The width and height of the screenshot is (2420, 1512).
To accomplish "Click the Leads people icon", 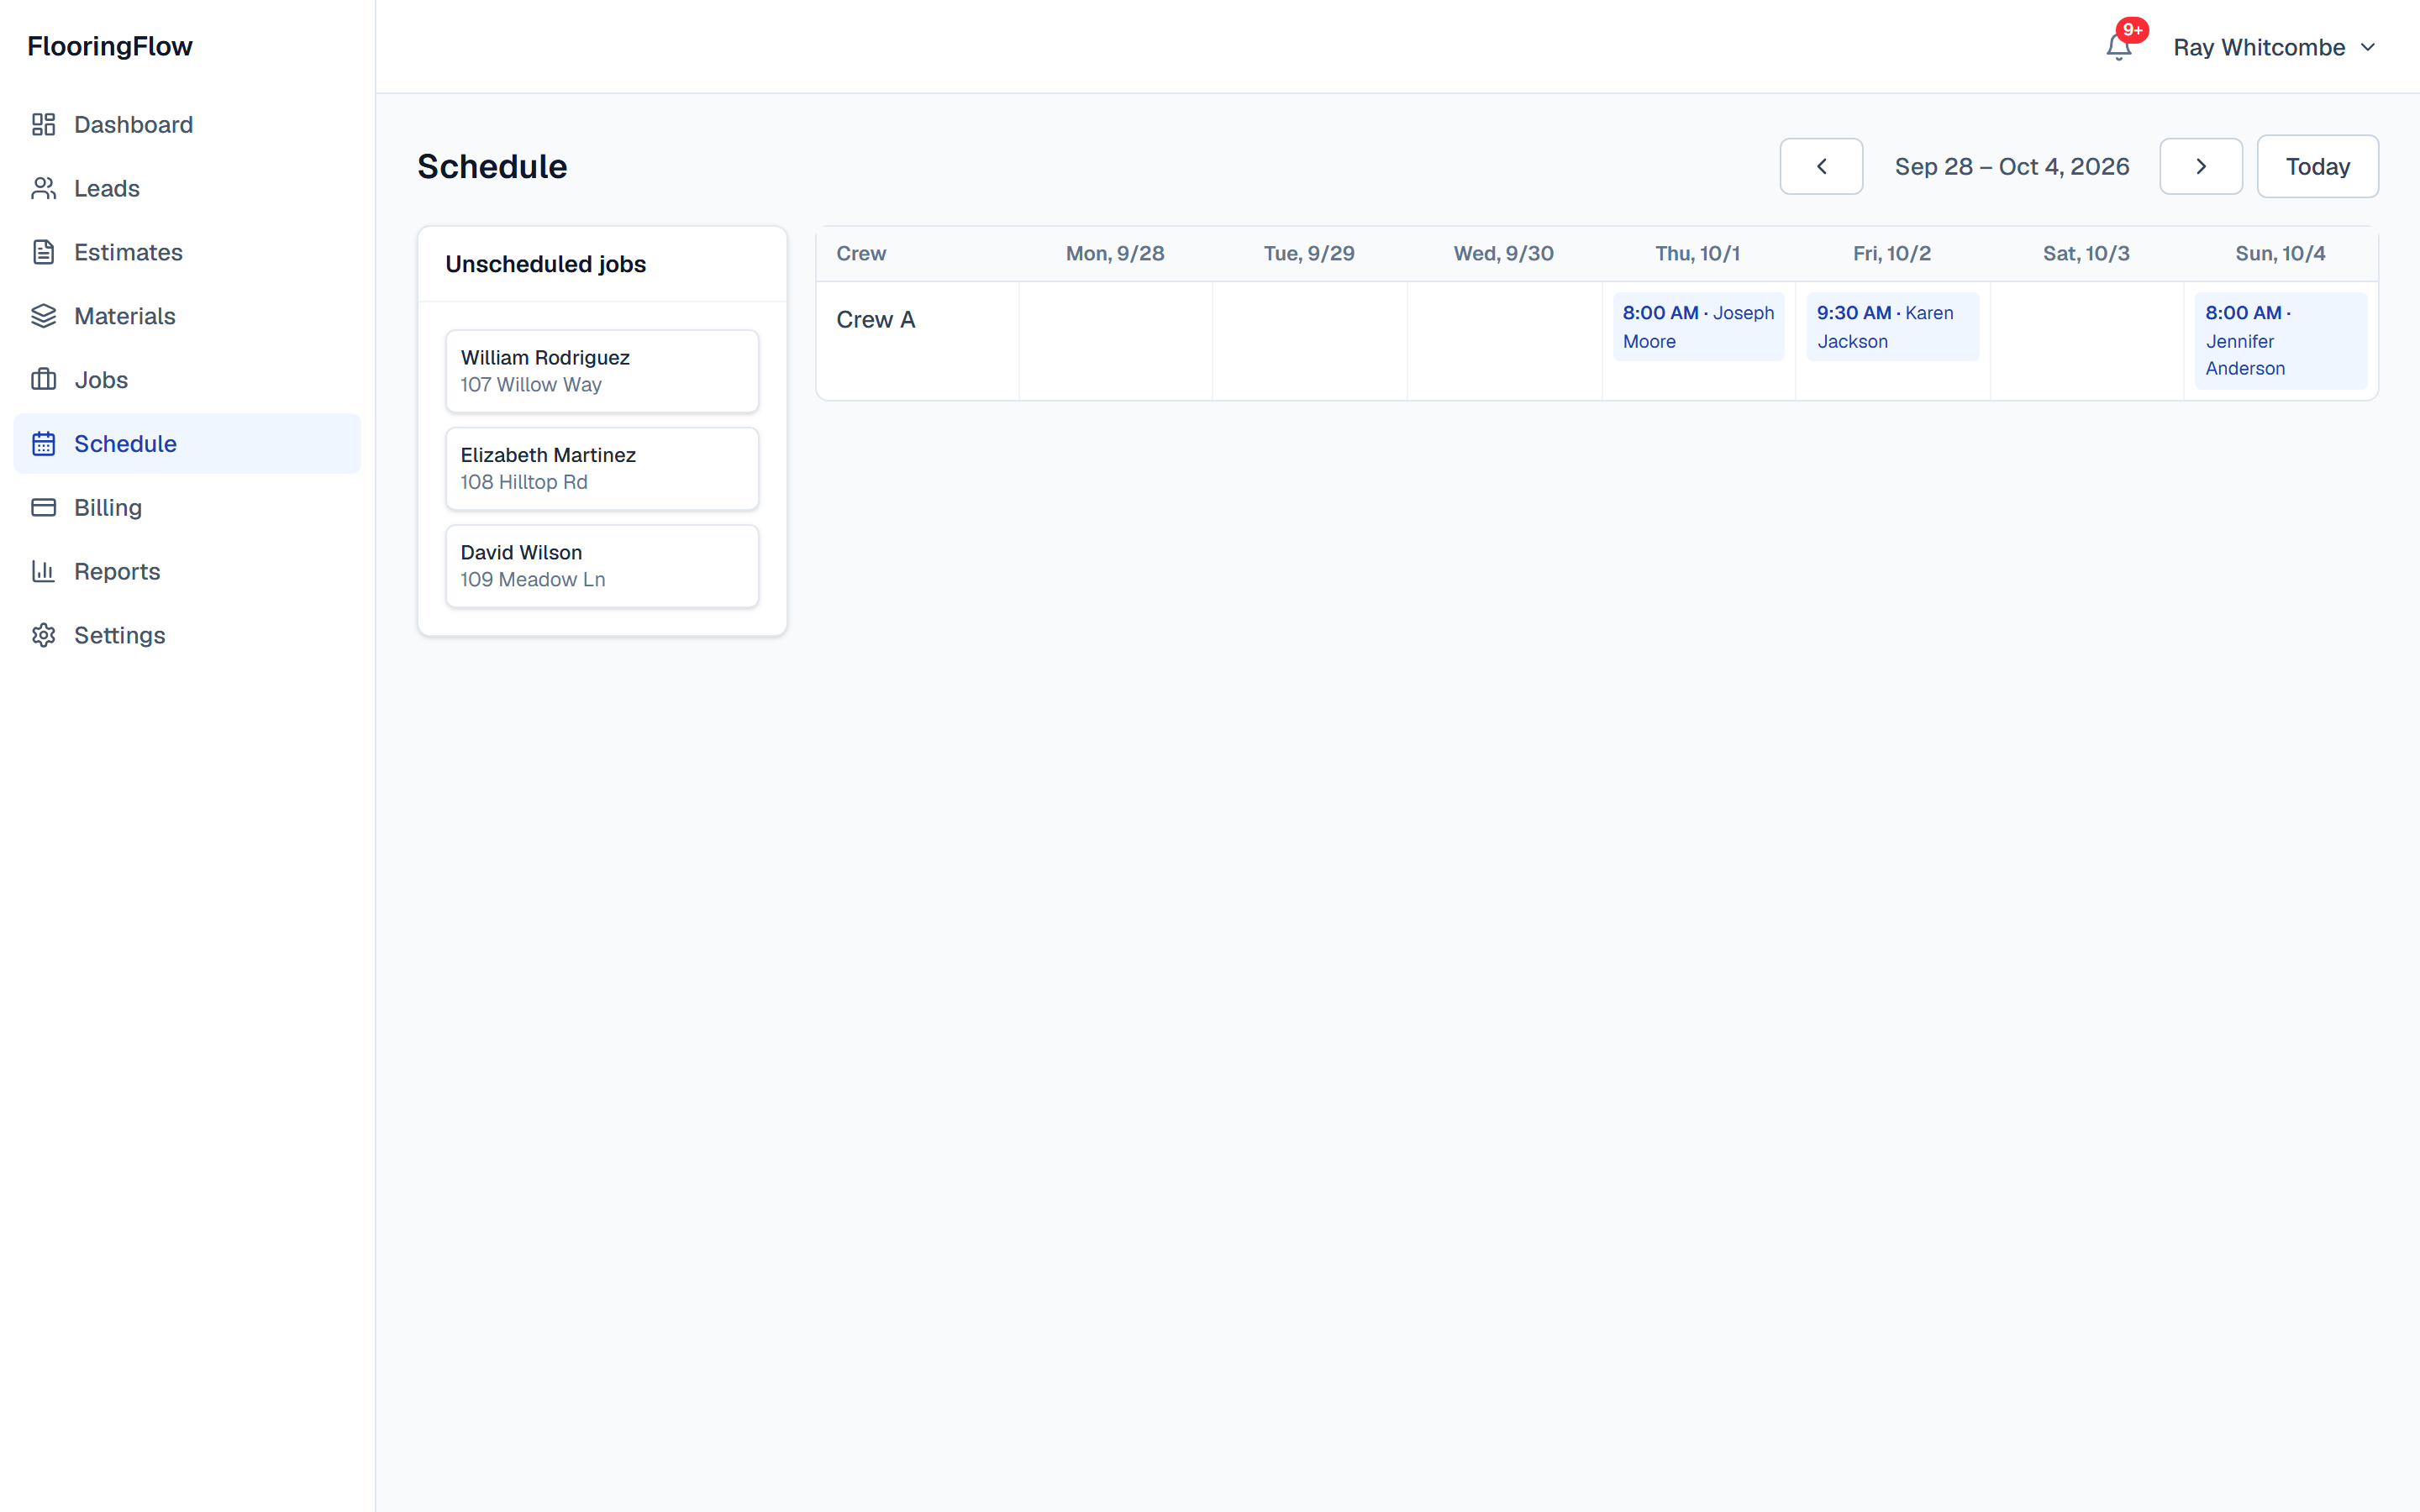I will 43,188.
